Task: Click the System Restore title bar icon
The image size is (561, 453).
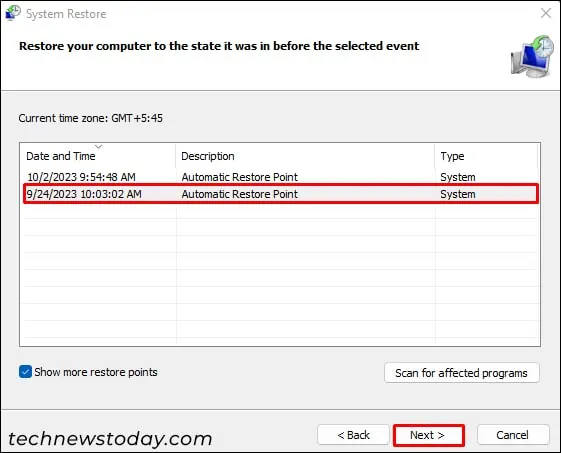Action: (x=13, y=13)
